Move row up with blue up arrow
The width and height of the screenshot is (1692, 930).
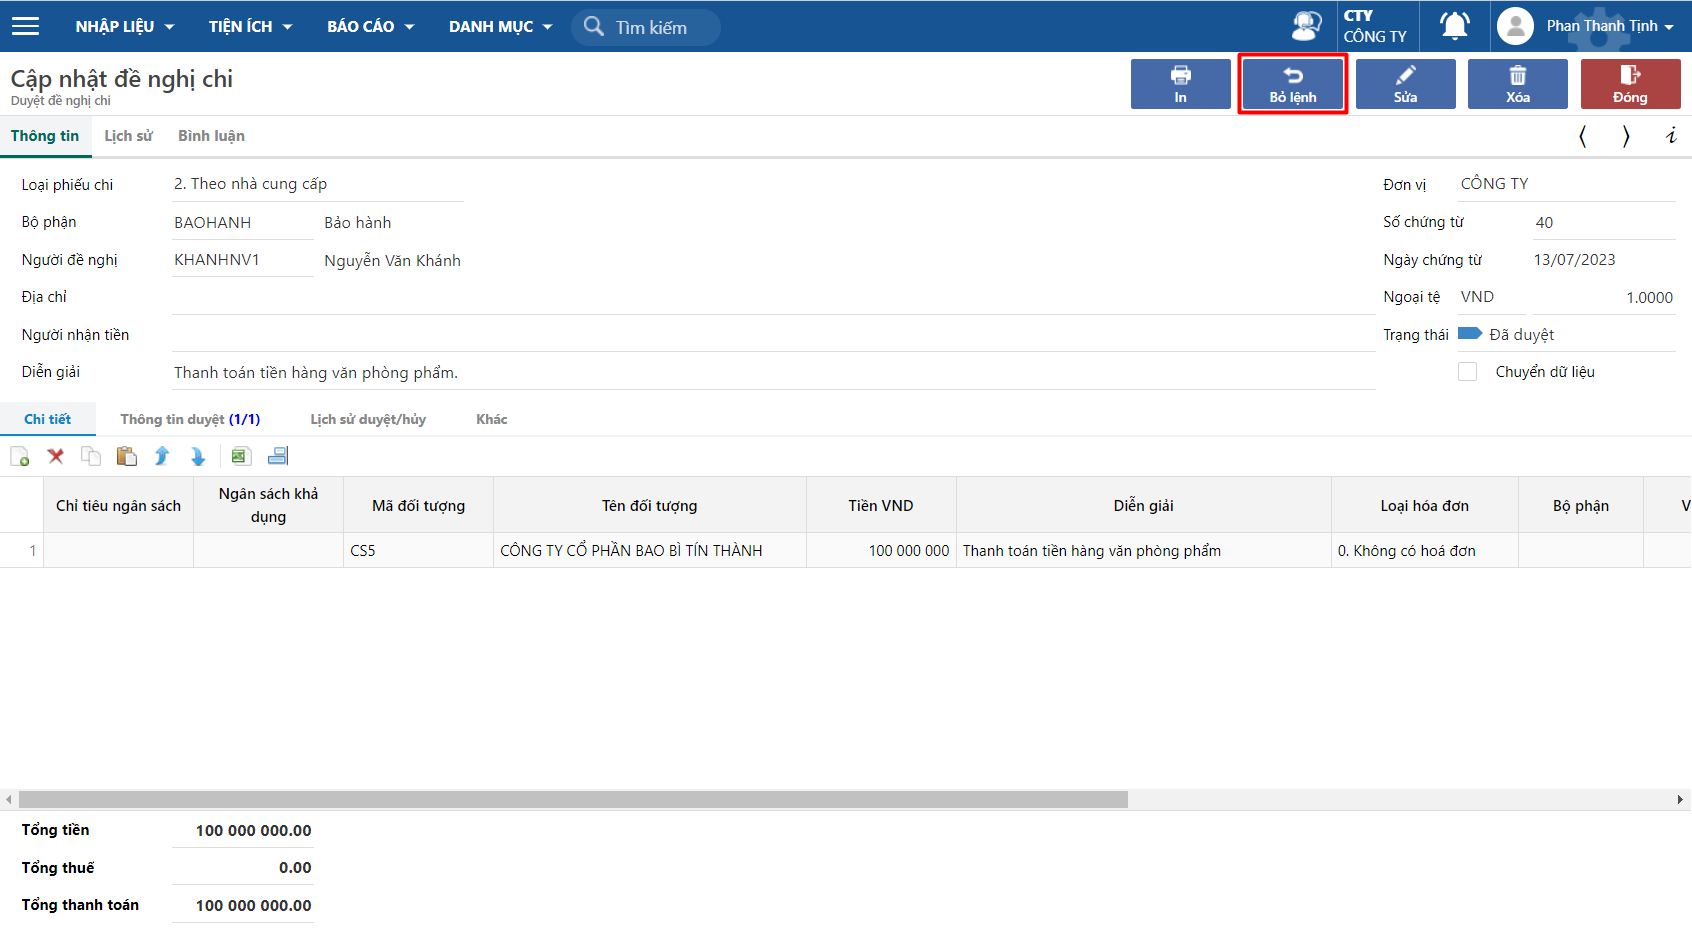[x=162, y=457]
